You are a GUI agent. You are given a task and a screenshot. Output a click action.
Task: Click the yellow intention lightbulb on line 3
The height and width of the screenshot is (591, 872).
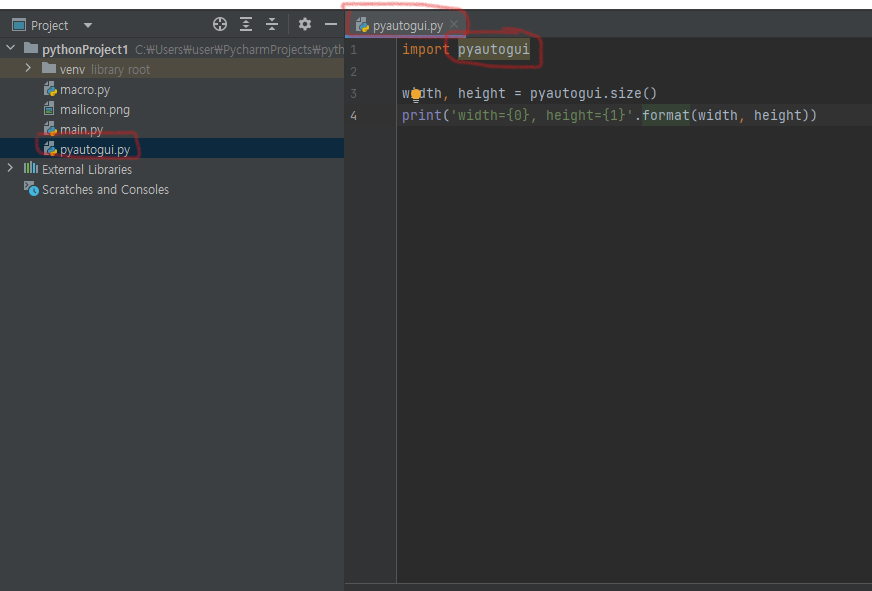(x=416, y=95)
